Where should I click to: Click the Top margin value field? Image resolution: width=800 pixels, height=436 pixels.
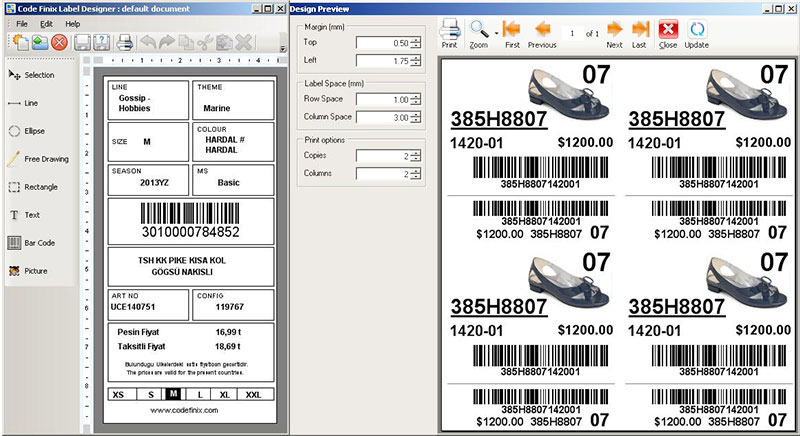coord(383,43)
